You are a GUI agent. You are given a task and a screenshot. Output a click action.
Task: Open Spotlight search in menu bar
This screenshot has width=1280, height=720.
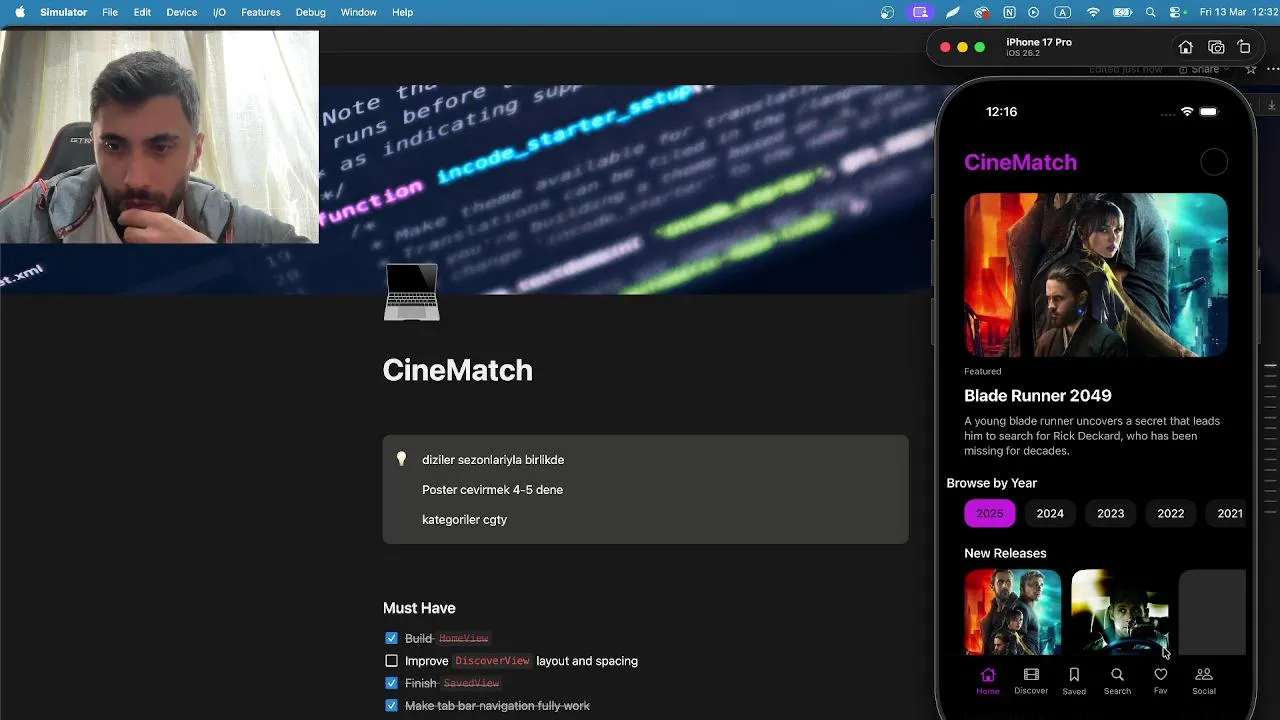(x=1150, y=12)
